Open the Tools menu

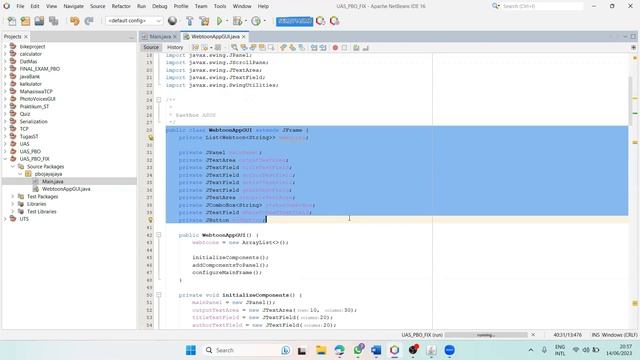pos(220,6)
